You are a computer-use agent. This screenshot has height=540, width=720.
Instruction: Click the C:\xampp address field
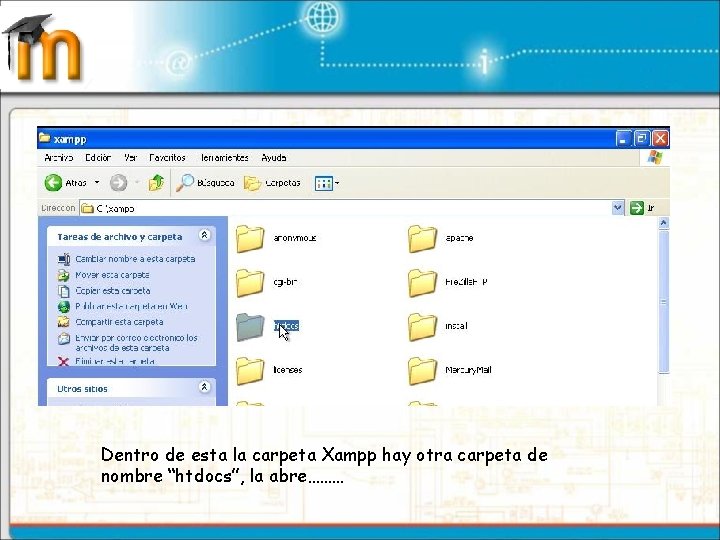346,208
